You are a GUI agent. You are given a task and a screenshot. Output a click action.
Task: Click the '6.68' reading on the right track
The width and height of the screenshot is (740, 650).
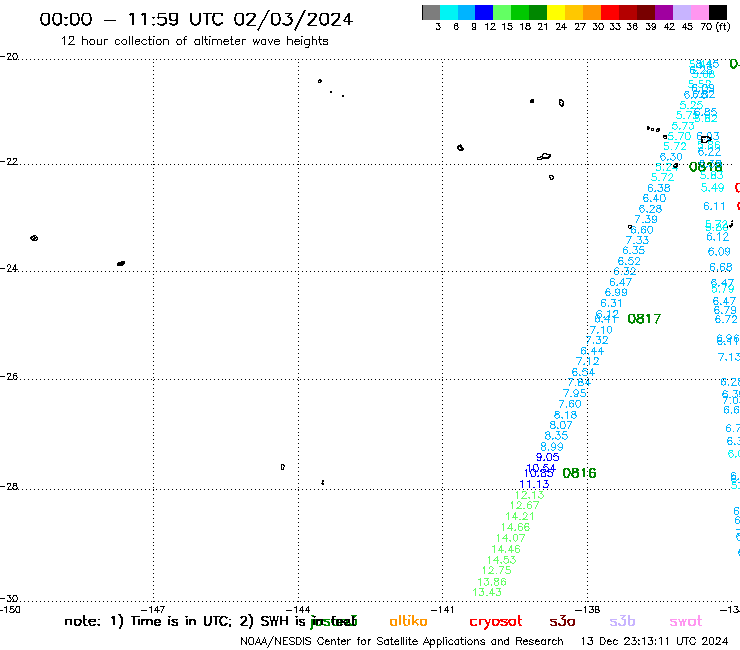pyautogui.click(x=721, y=268)
